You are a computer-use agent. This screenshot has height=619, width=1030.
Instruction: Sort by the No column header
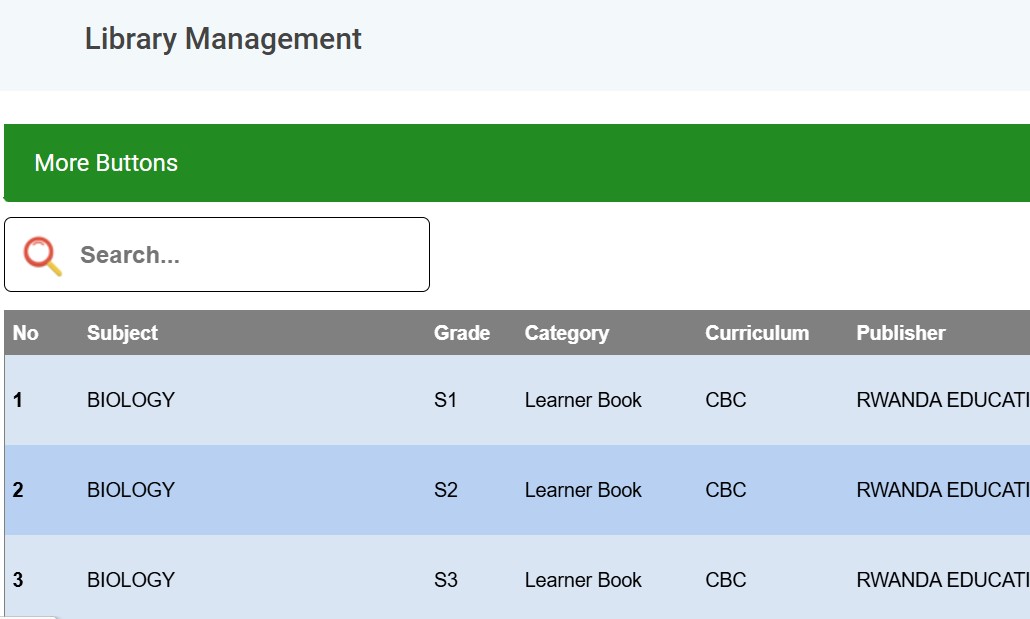coord(26,332)
